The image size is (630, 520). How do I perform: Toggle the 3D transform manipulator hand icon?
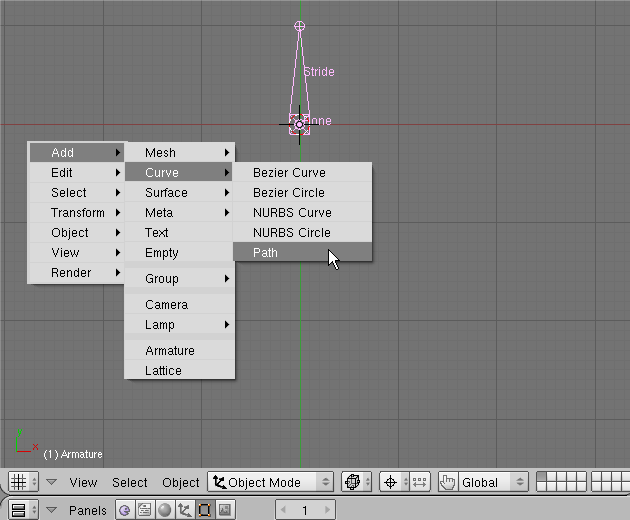pos(448,482)
